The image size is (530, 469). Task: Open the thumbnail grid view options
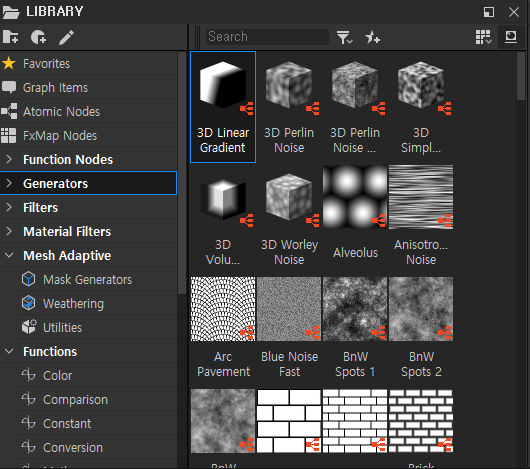tap(483, 37)
